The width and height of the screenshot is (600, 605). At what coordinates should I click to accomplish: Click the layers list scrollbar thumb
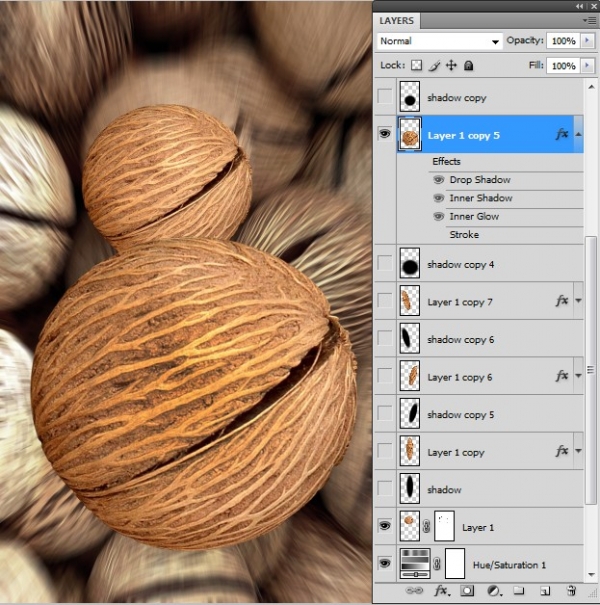tap(590, 370)
